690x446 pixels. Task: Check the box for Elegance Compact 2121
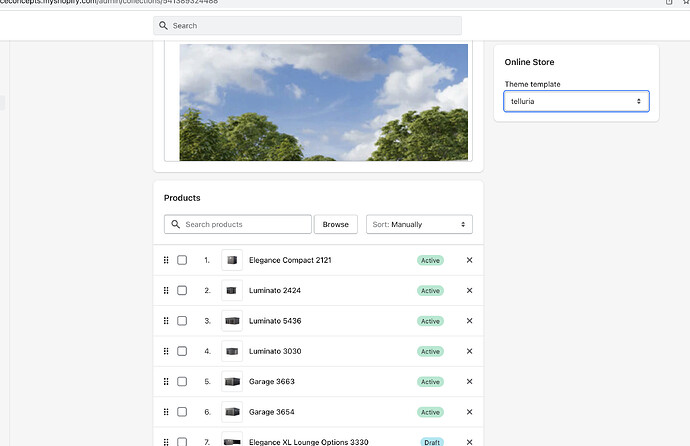(x=182, y=260)
